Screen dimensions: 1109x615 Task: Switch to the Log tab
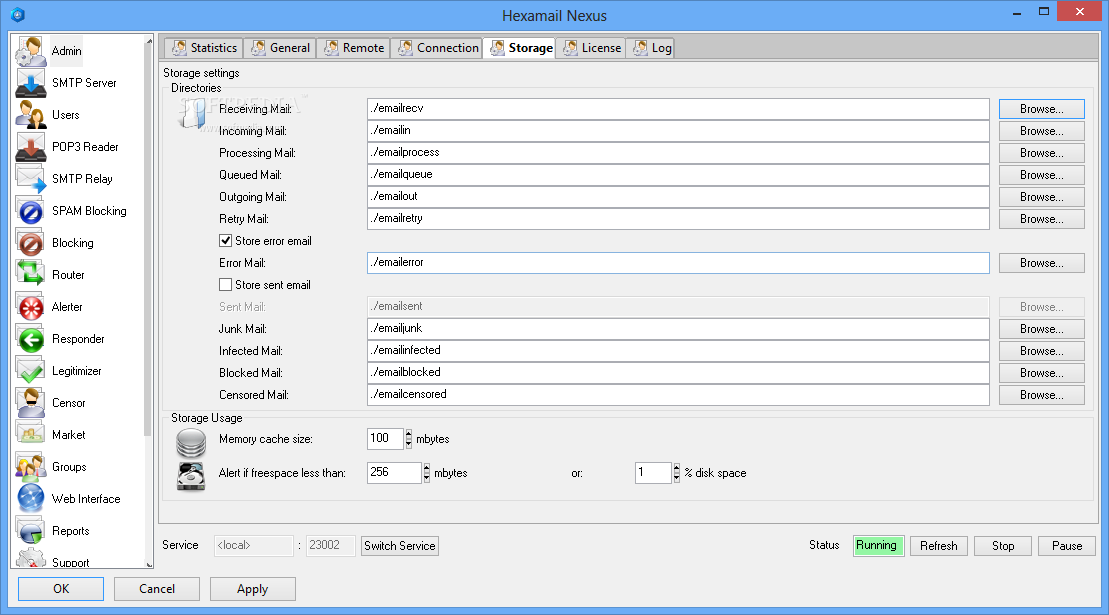pos(651,48)
